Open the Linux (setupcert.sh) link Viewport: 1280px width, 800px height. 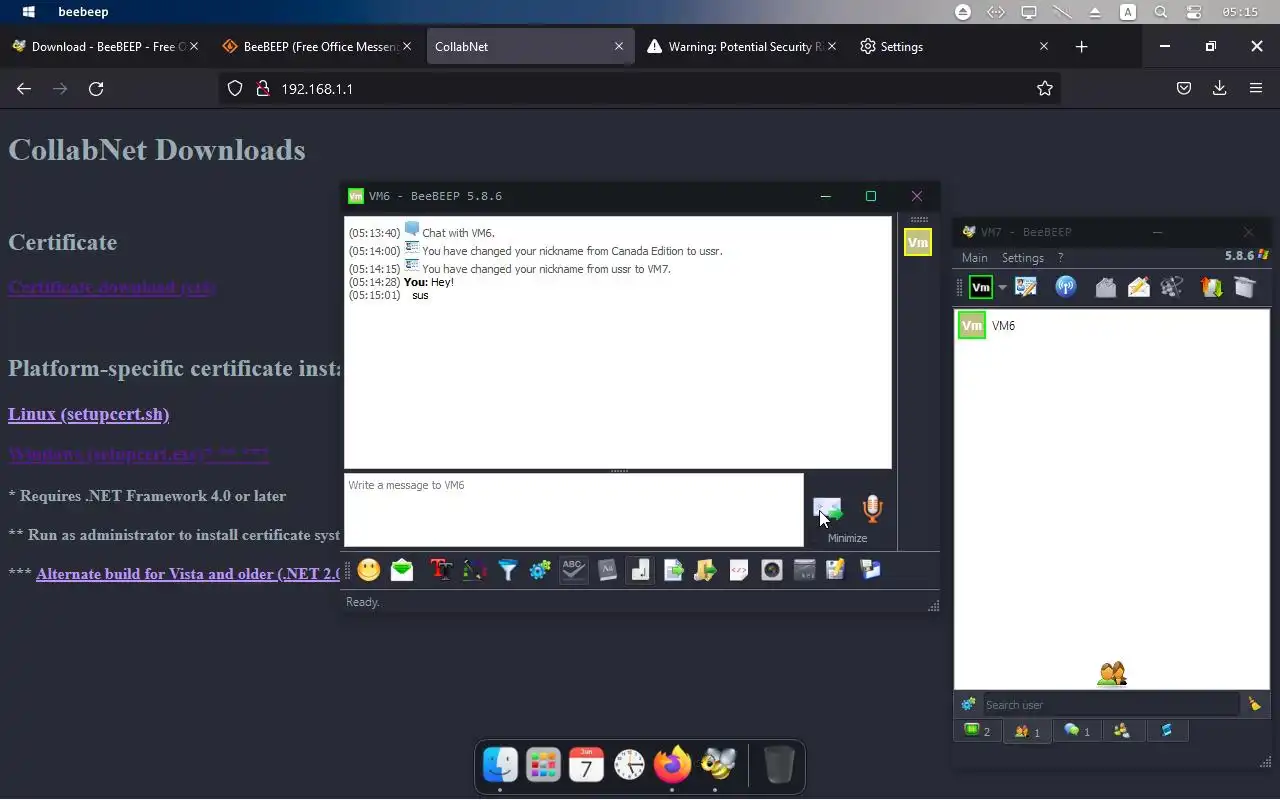coord(88,414)
